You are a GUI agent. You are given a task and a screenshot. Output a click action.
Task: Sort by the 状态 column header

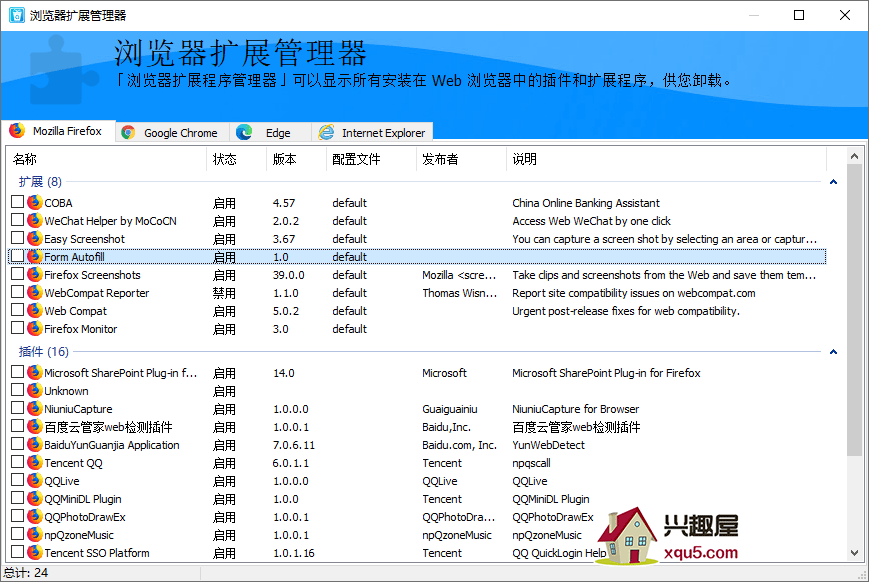pyautogui.click(x=236, y=159)
